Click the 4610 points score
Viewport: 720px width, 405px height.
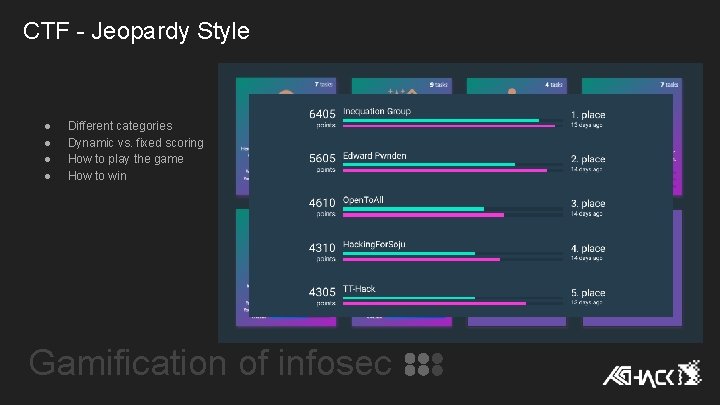click(322, 203)
